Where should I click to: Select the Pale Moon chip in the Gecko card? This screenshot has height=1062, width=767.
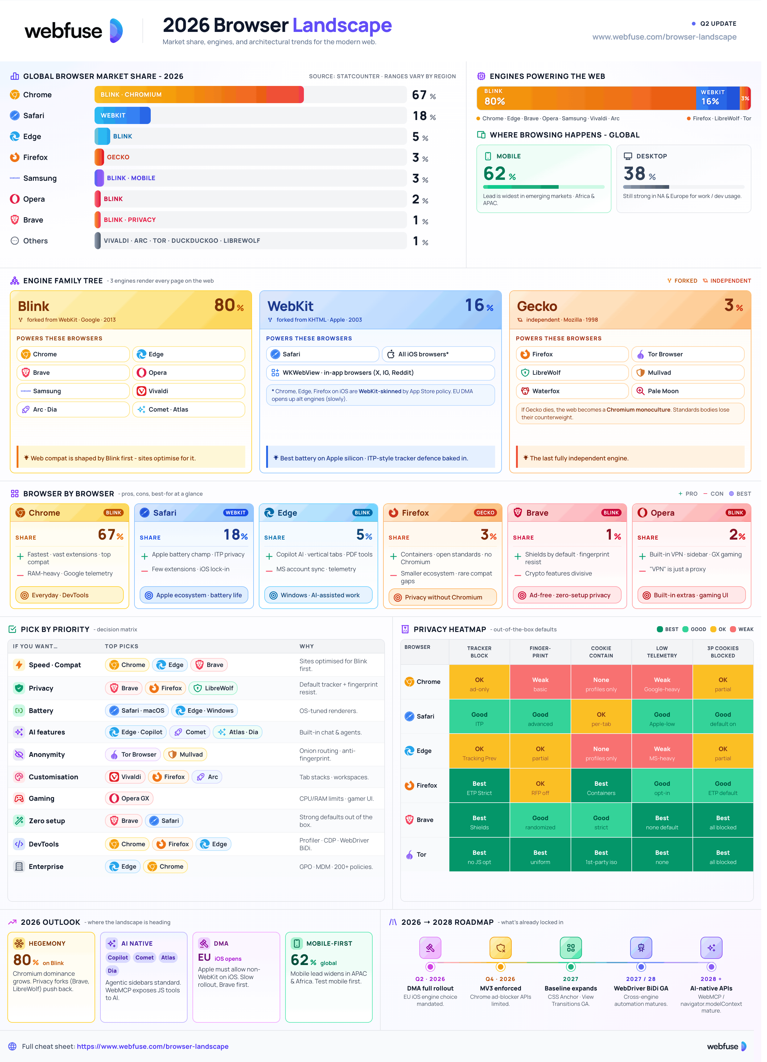coord(688,391)
